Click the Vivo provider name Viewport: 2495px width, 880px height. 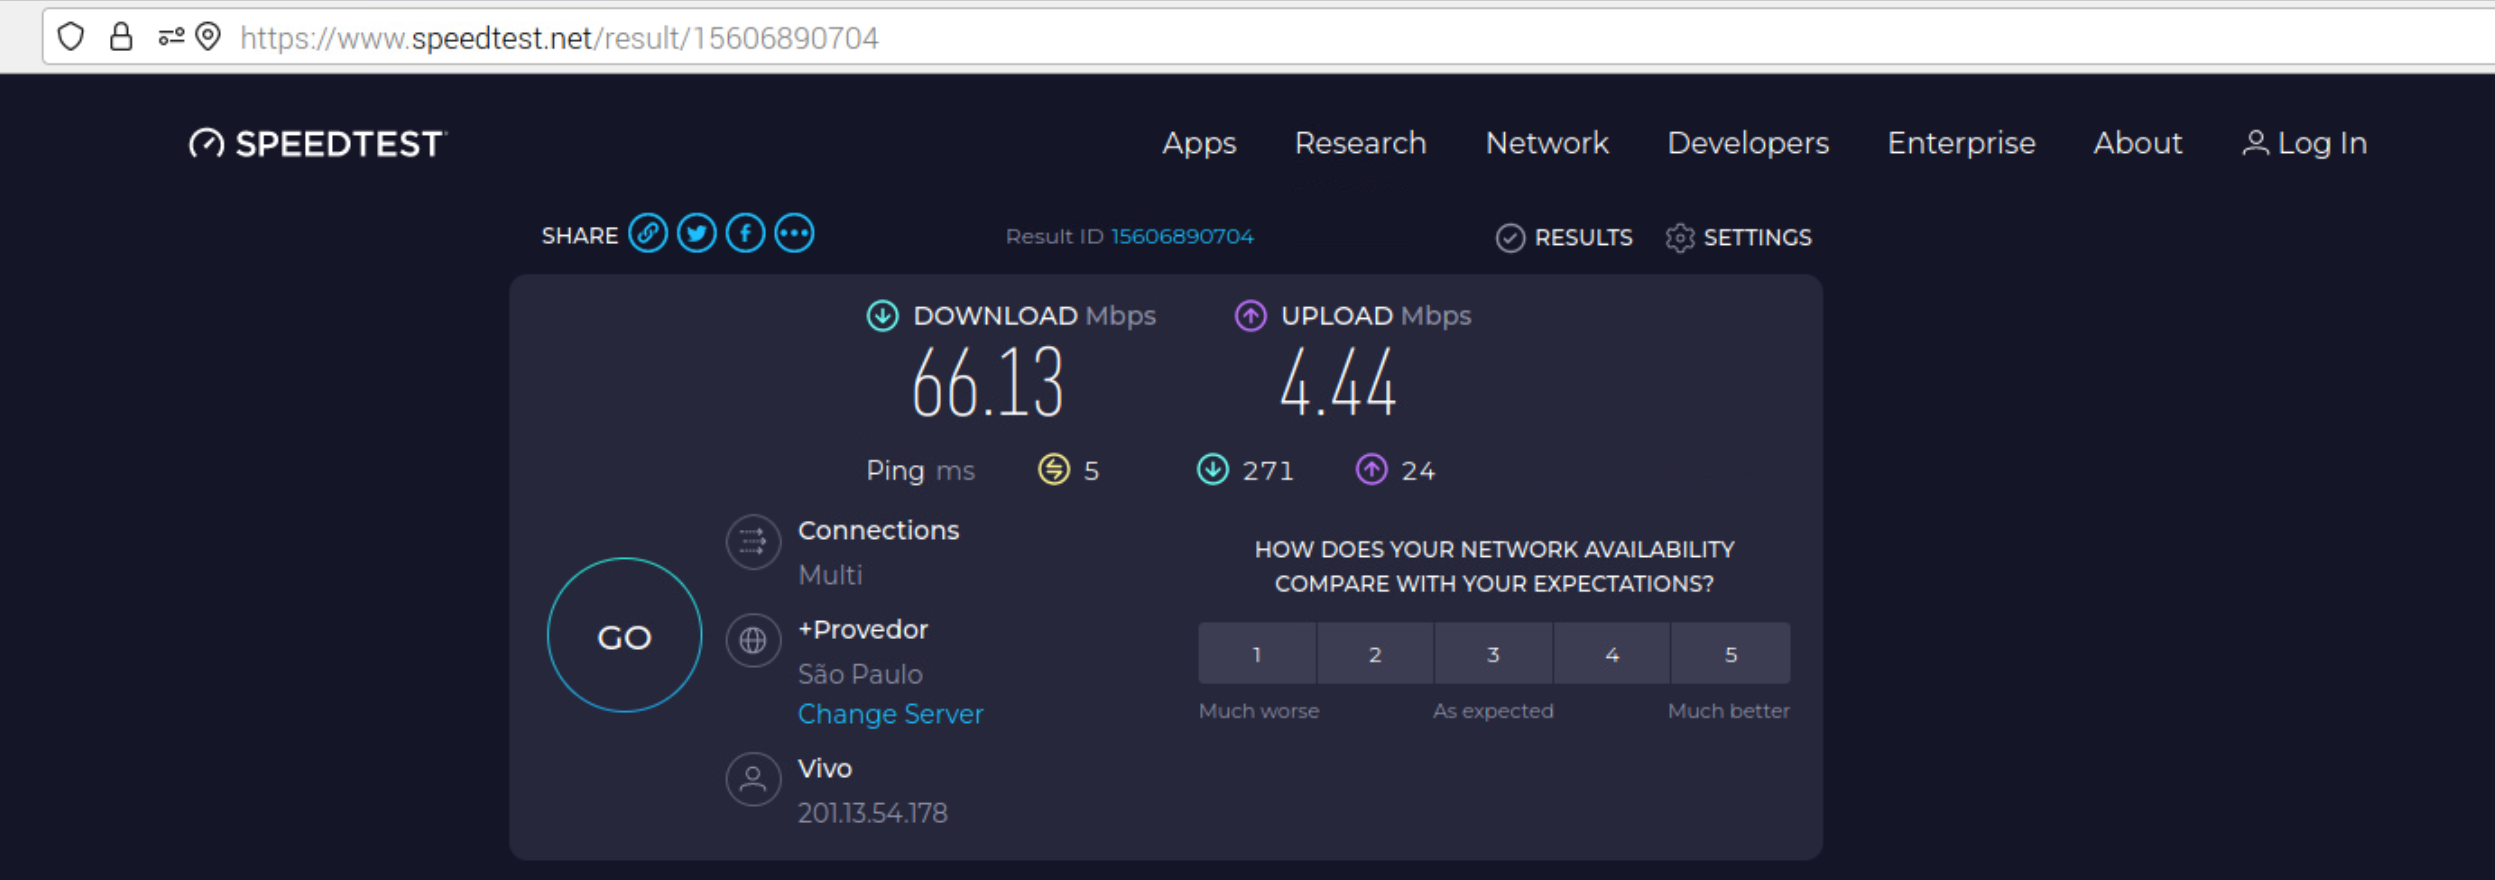pyautogui.click(x=825, y=768)
